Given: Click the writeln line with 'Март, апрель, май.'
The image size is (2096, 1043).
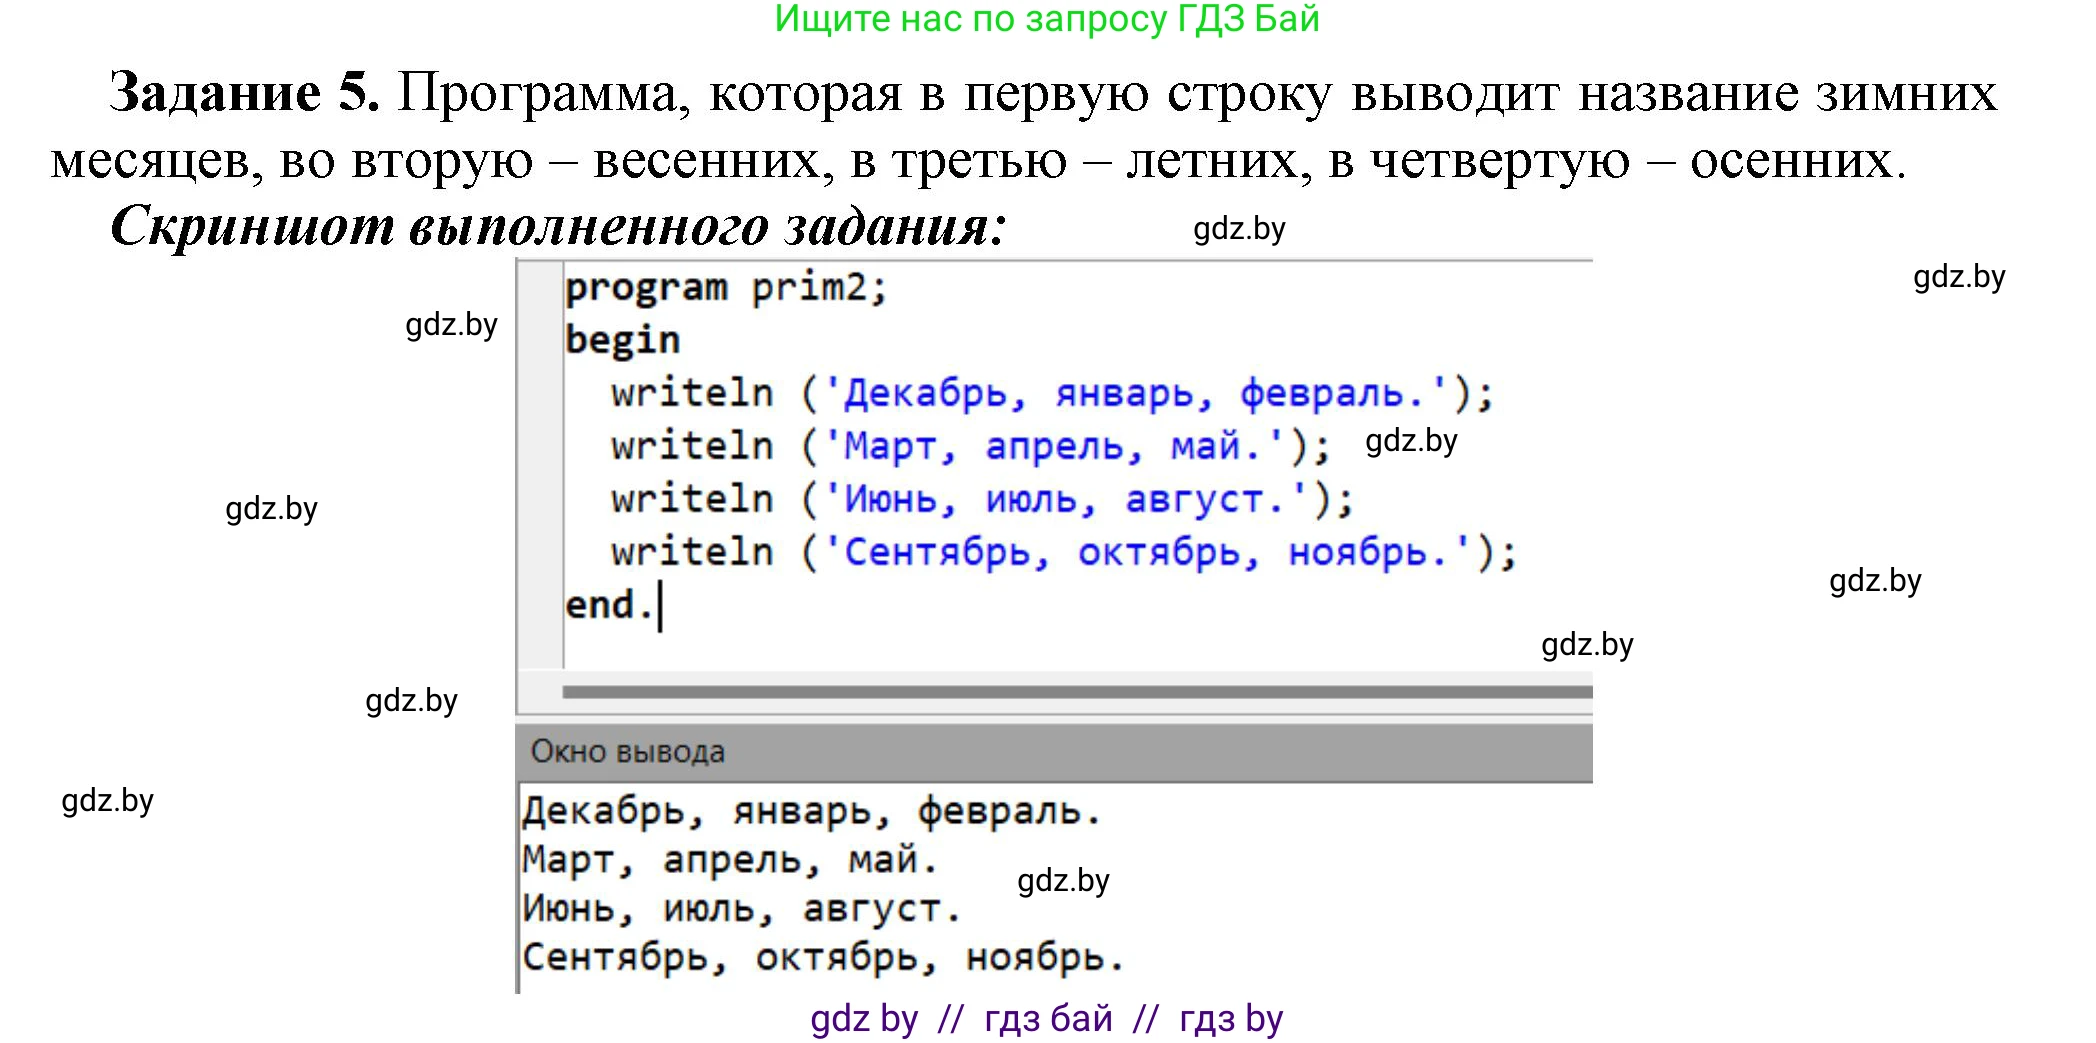Looking at the screenshot, I should click(x=970, y=446).
